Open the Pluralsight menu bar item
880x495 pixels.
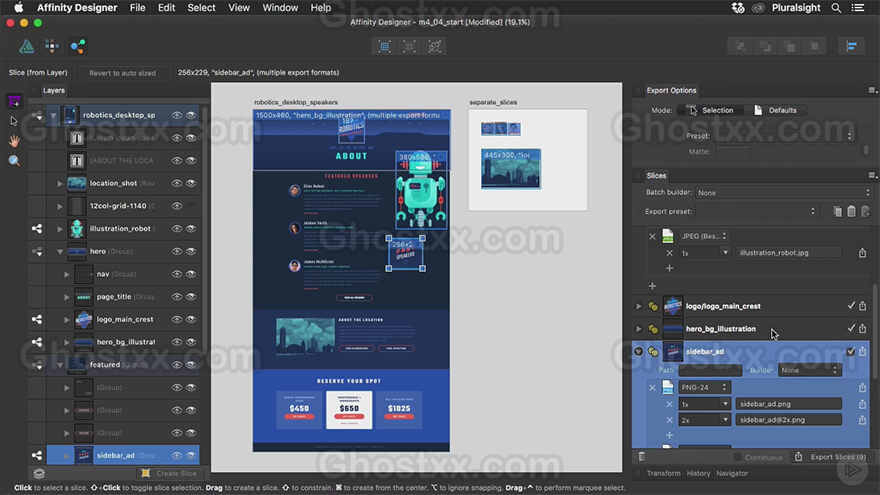click(795, 8)
